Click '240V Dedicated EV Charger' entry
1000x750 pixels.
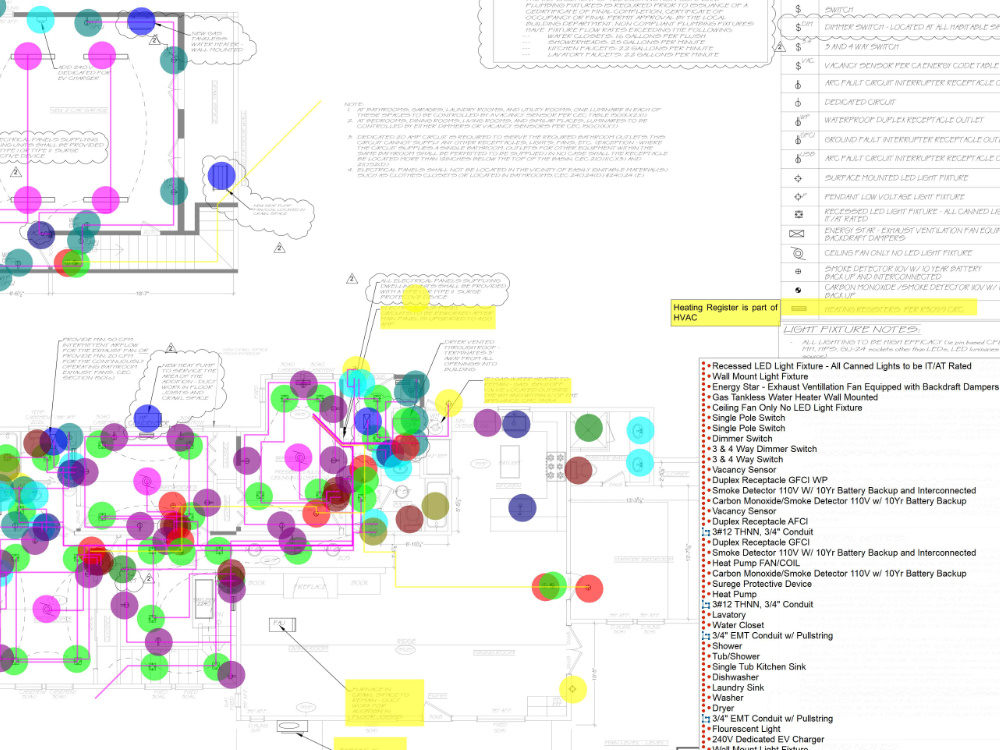click(x=768, y=740)
